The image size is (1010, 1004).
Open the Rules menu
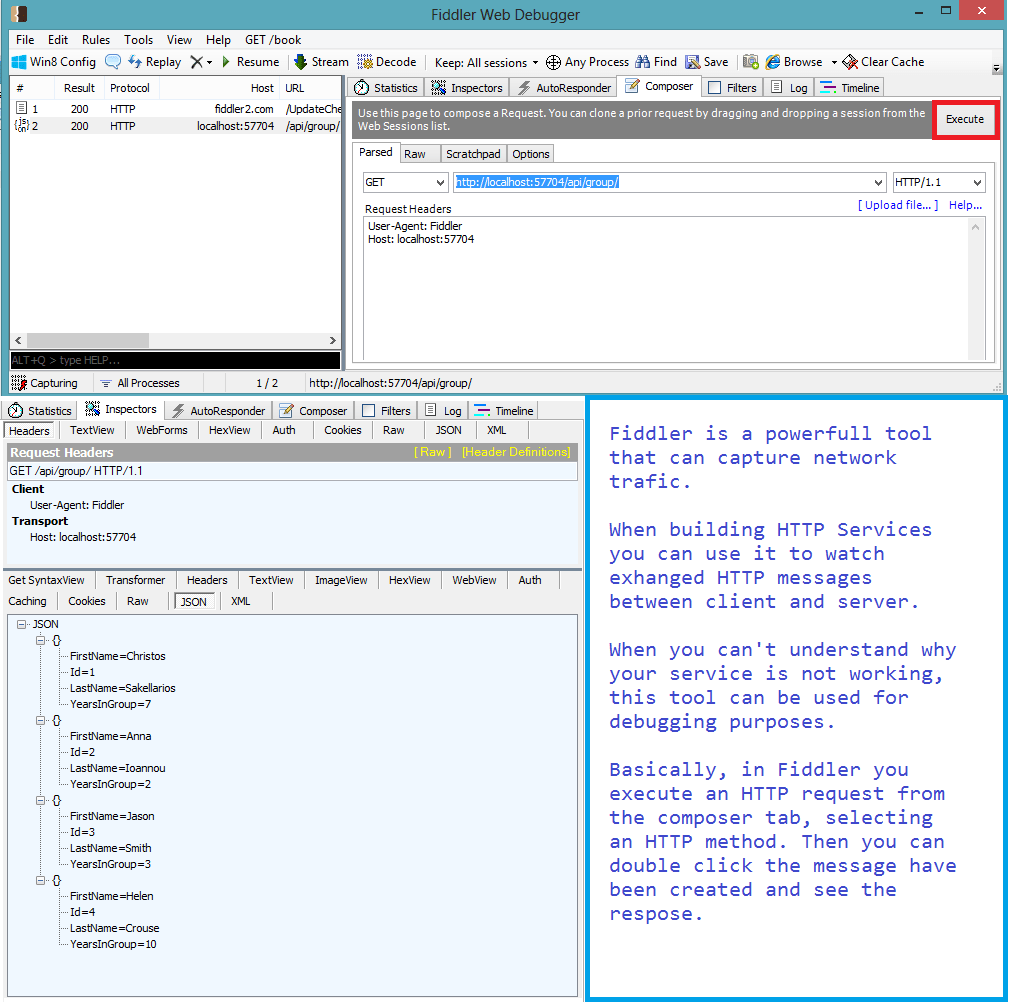tap(96, 40)
